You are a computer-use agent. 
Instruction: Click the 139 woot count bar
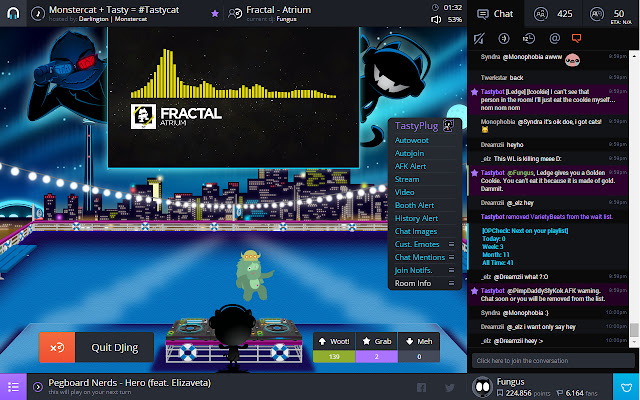point(334,357)
